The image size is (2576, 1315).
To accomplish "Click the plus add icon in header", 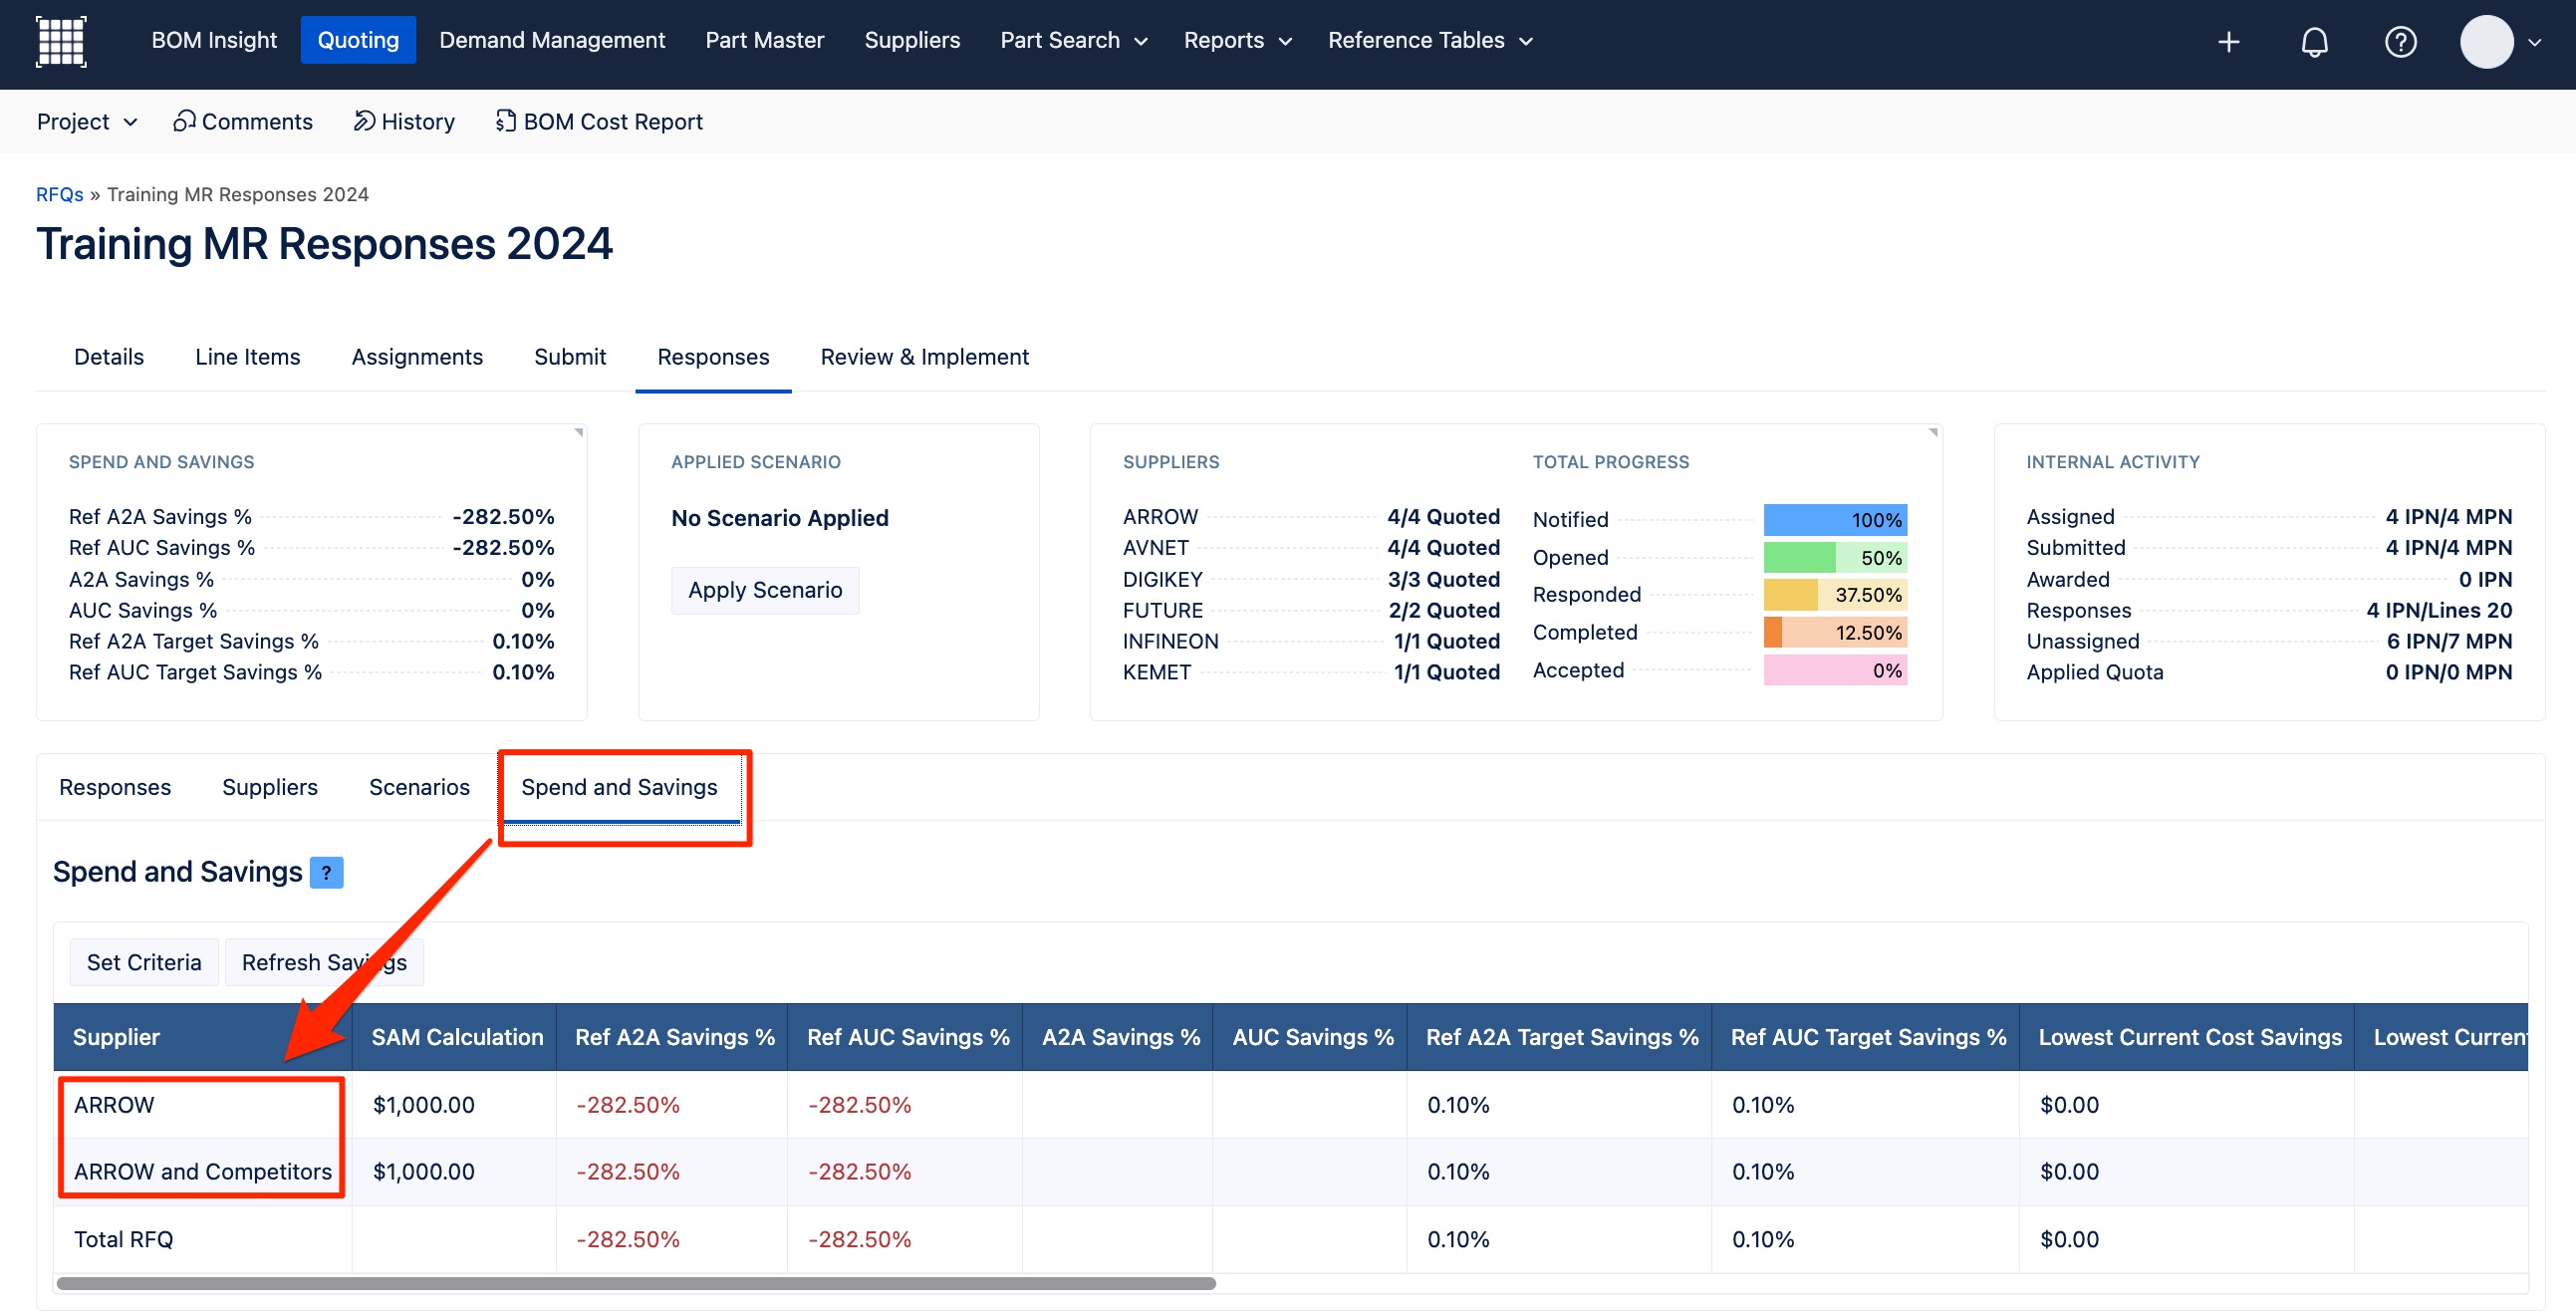I will 2228,42.
